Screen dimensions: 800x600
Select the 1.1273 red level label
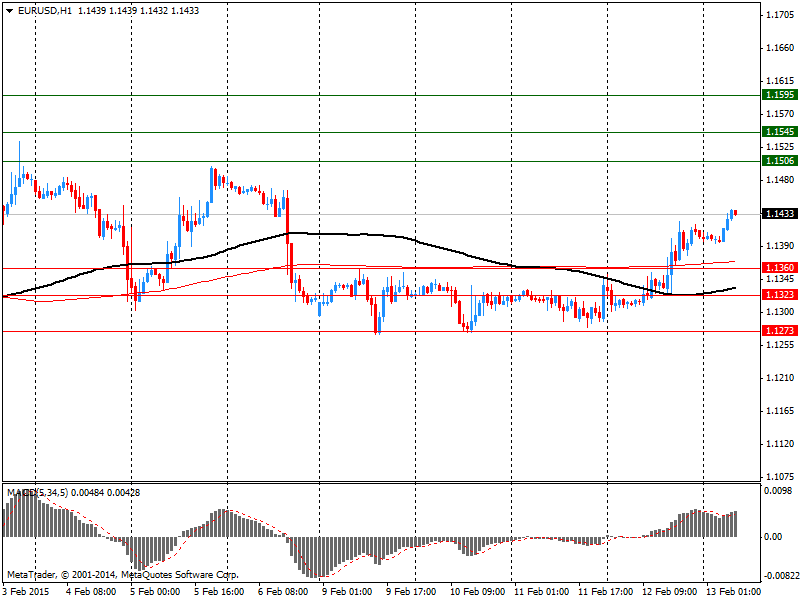[780, 331]
